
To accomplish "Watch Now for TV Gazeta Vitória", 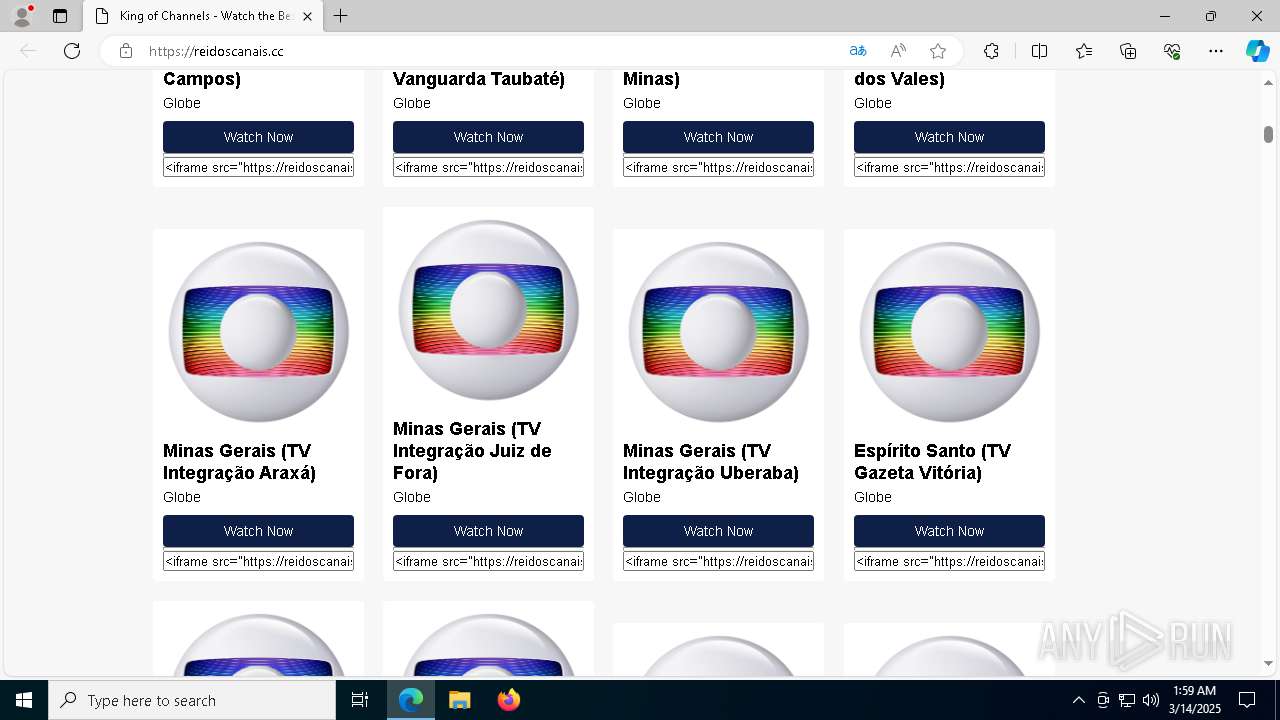I will [x=949, y=531].
